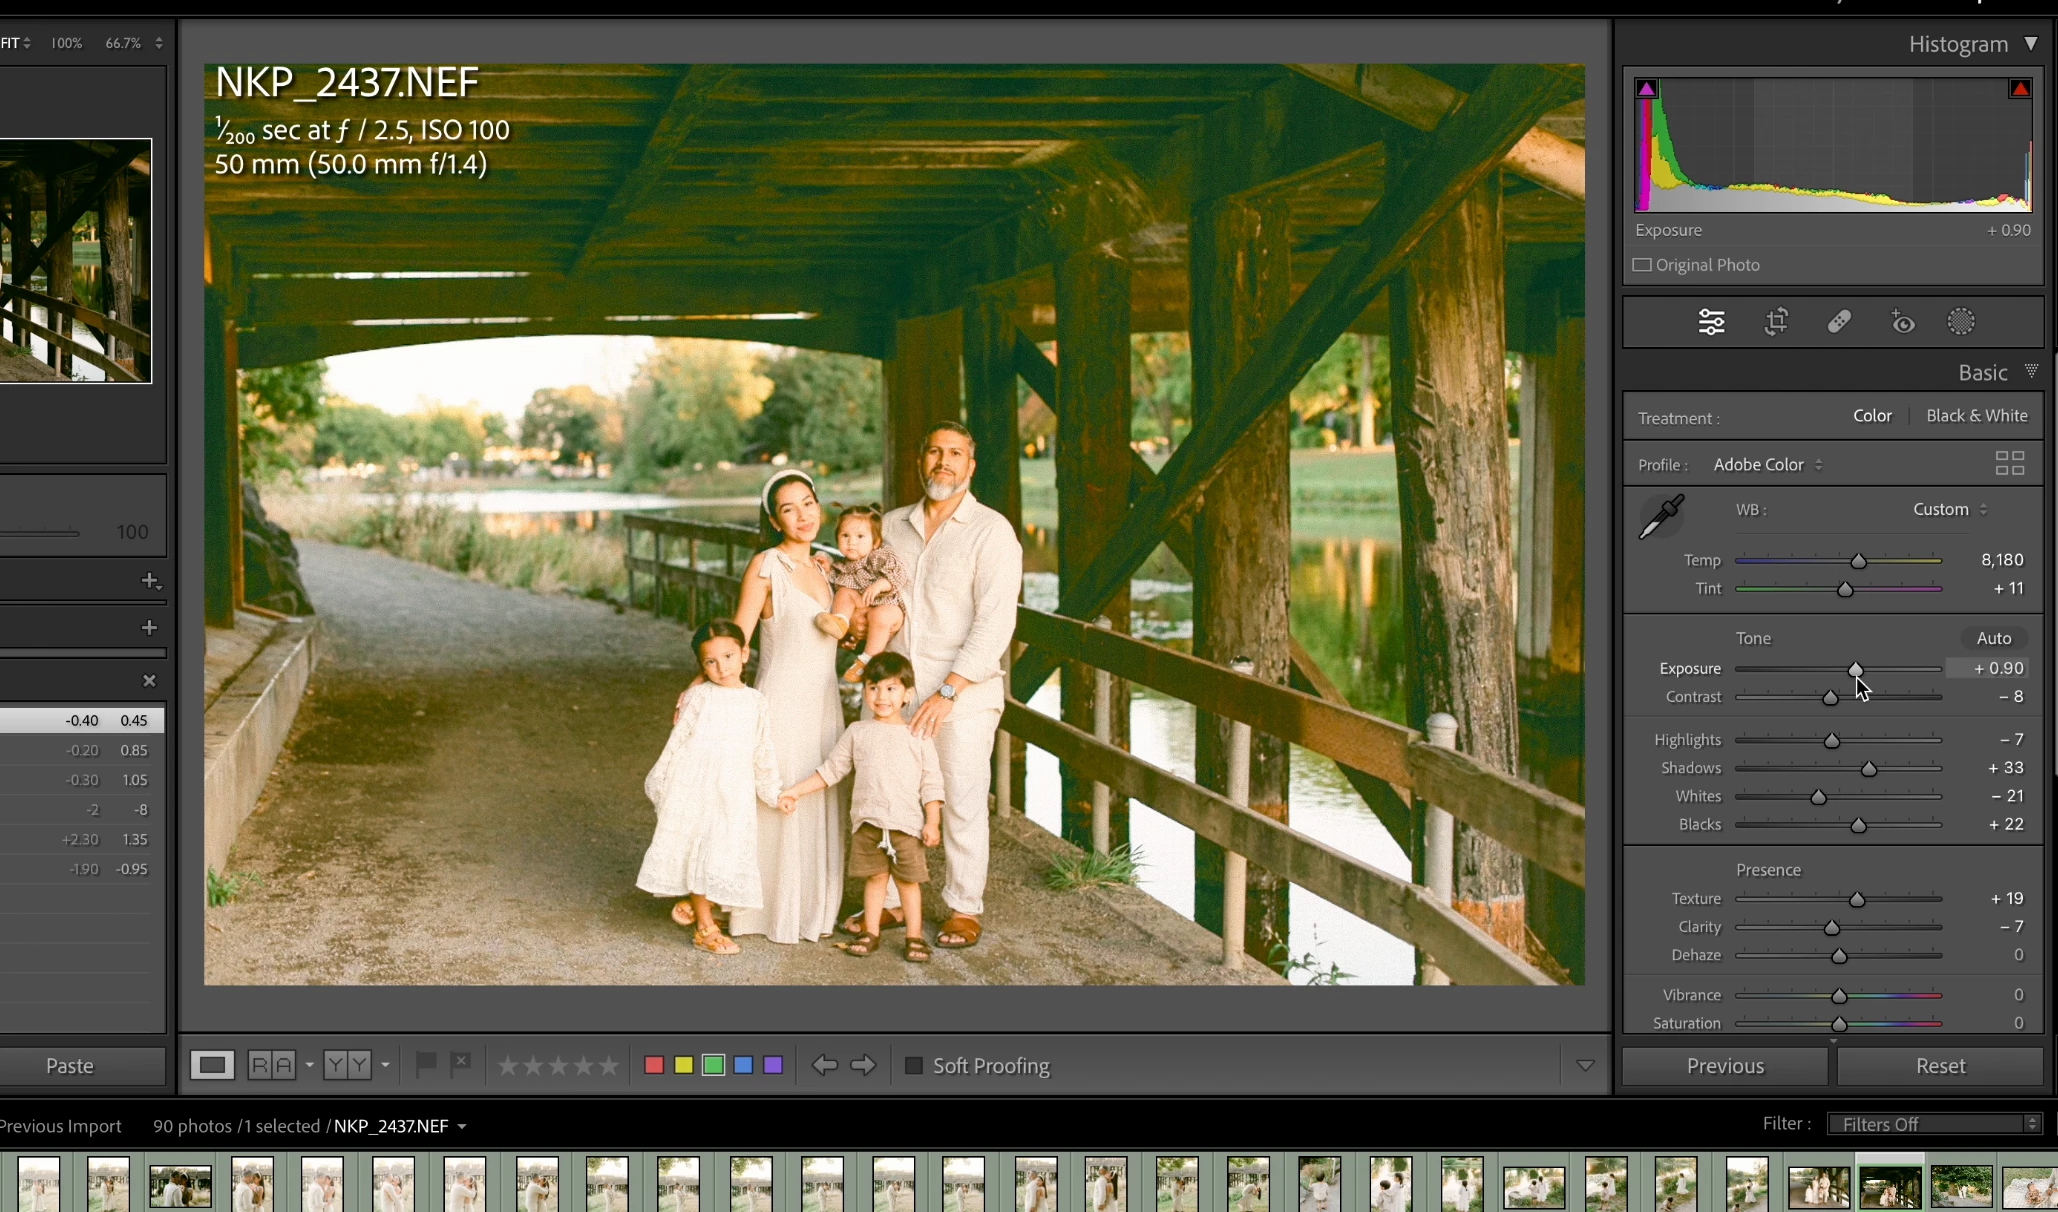Enable Soft Proofing checkbox
2058x1212 pixels.
(x=913, y=1065)
